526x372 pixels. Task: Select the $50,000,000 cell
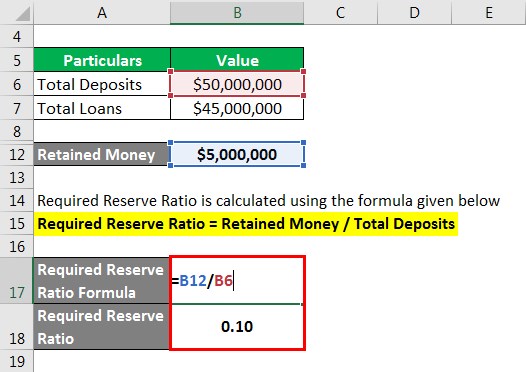coord(237,84)
